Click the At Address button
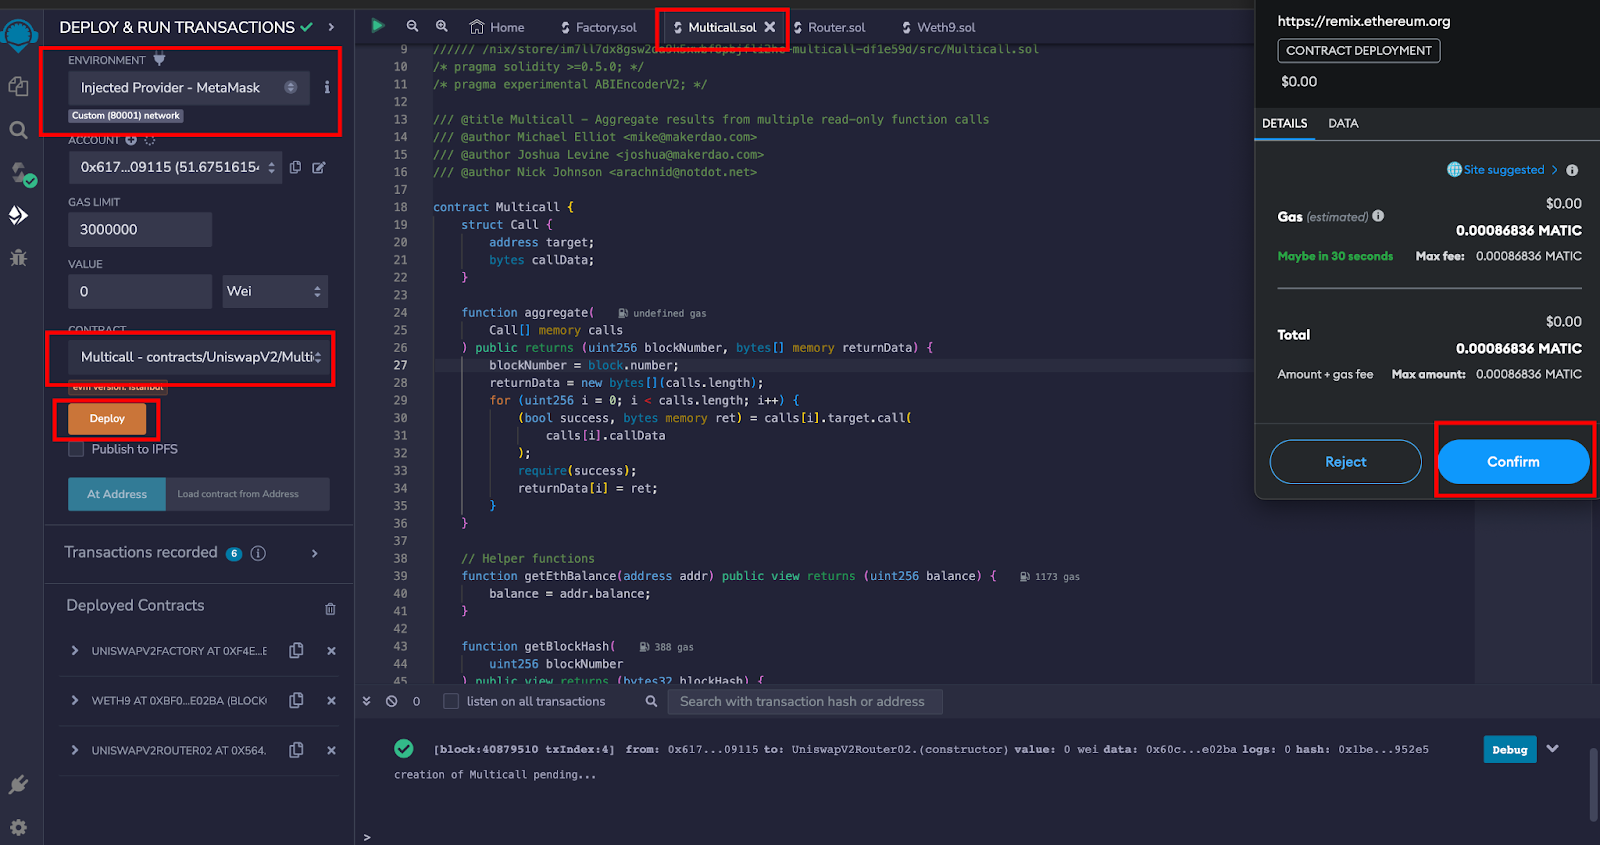1600x845 pixels. (117, 494)
